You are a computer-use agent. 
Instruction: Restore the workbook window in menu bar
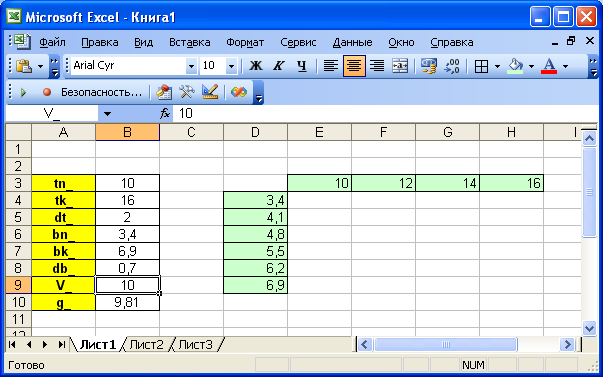pos(571,41)
